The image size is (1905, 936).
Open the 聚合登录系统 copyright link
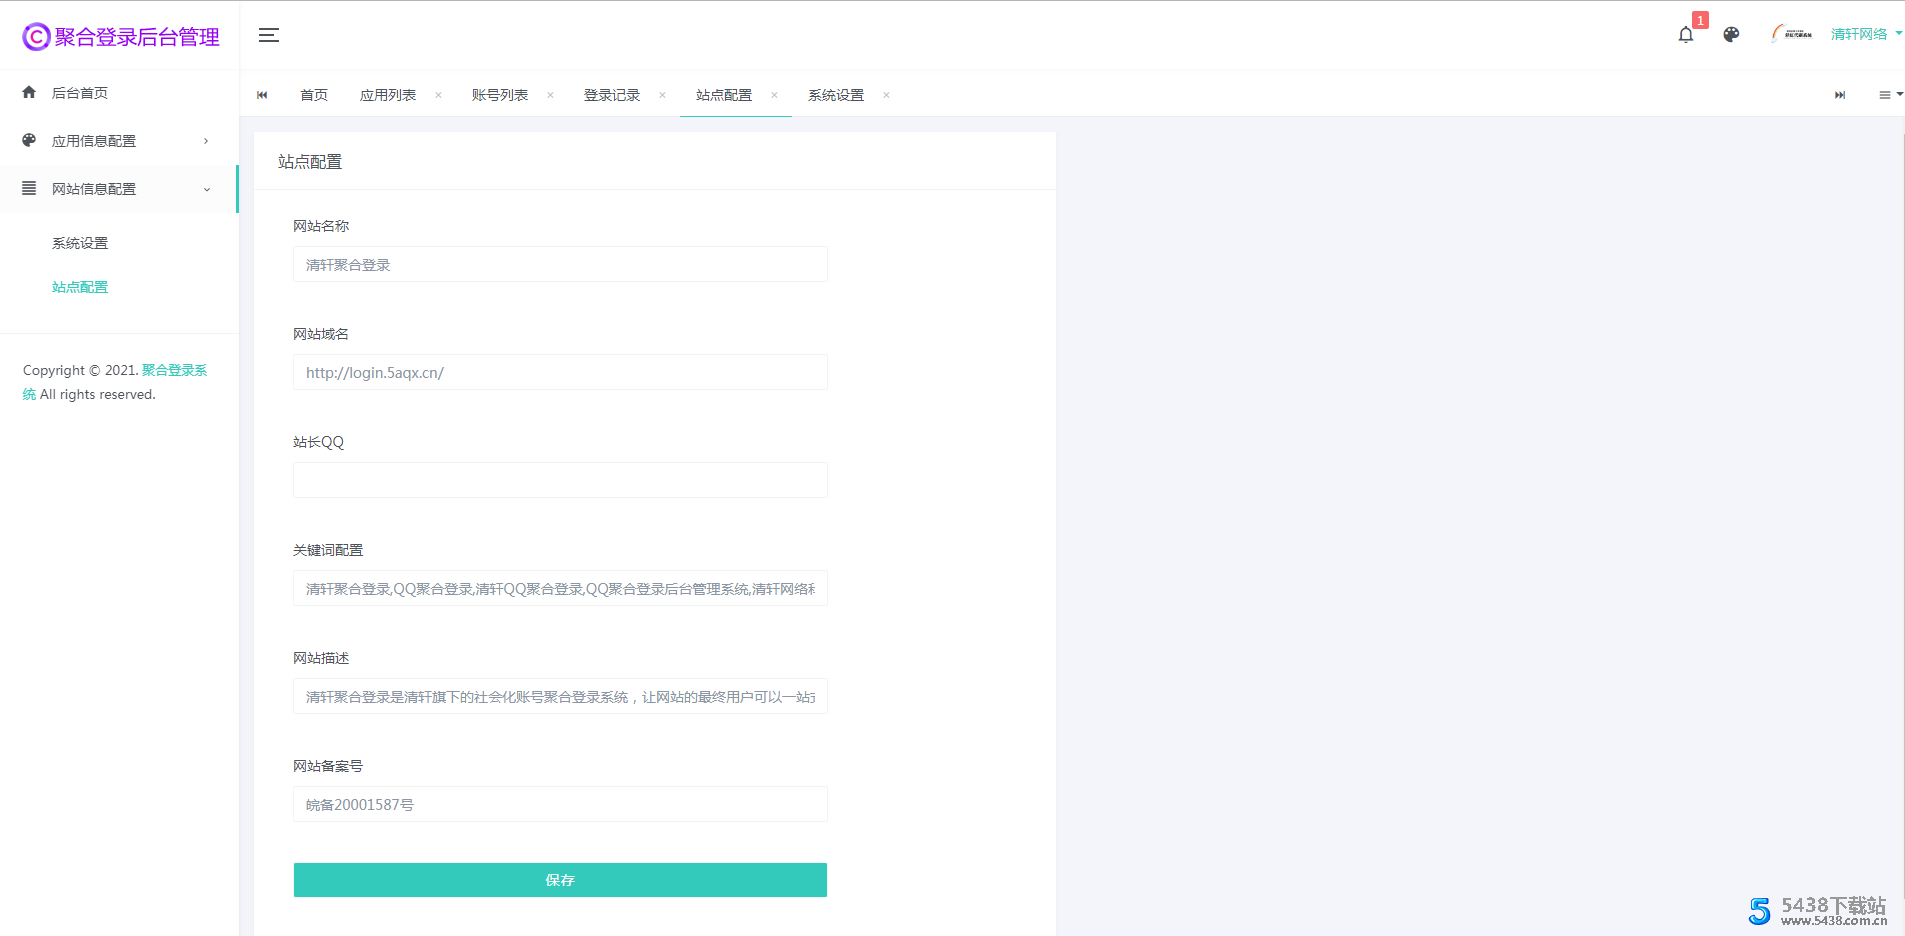pos(174,369)
